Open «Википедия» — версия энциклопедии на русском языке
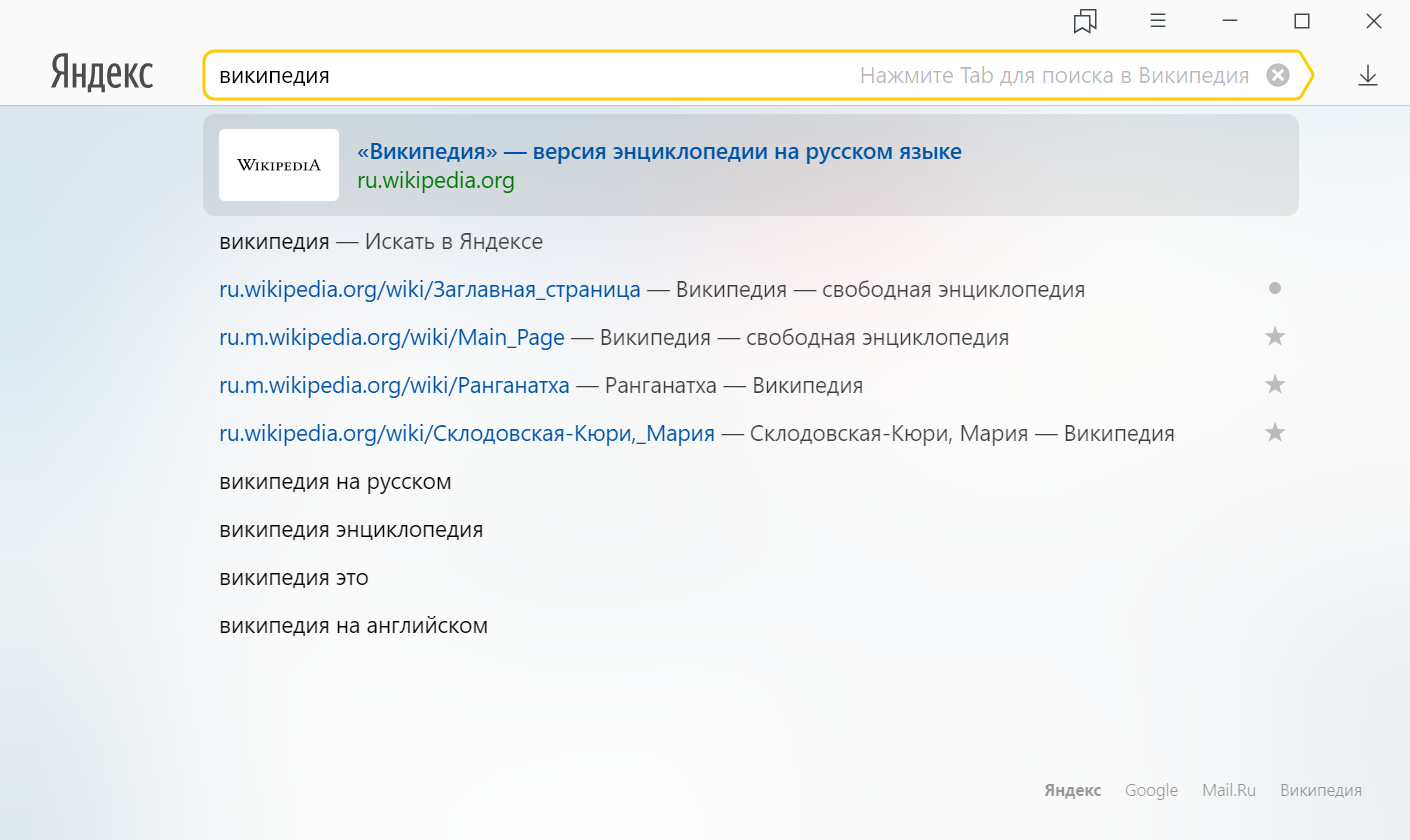 pos(659,152)
